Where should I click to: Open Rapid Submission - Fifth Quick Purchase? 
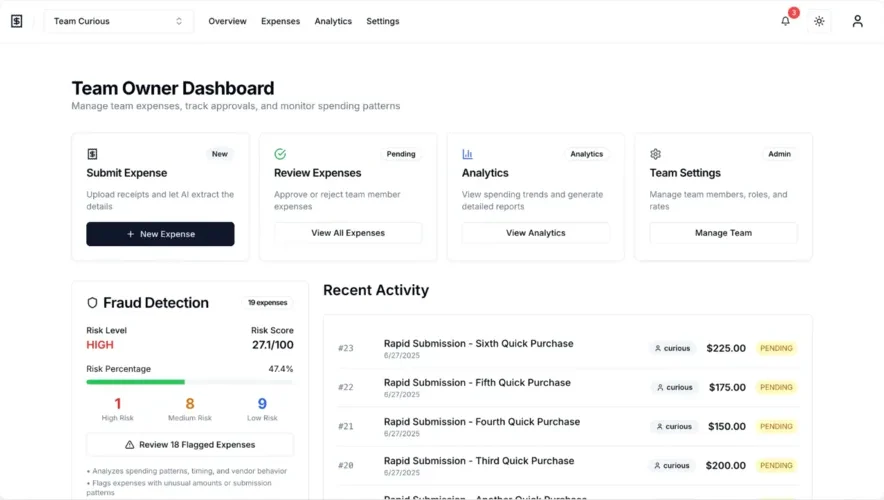pyautogui.click(x=477, y=383)
